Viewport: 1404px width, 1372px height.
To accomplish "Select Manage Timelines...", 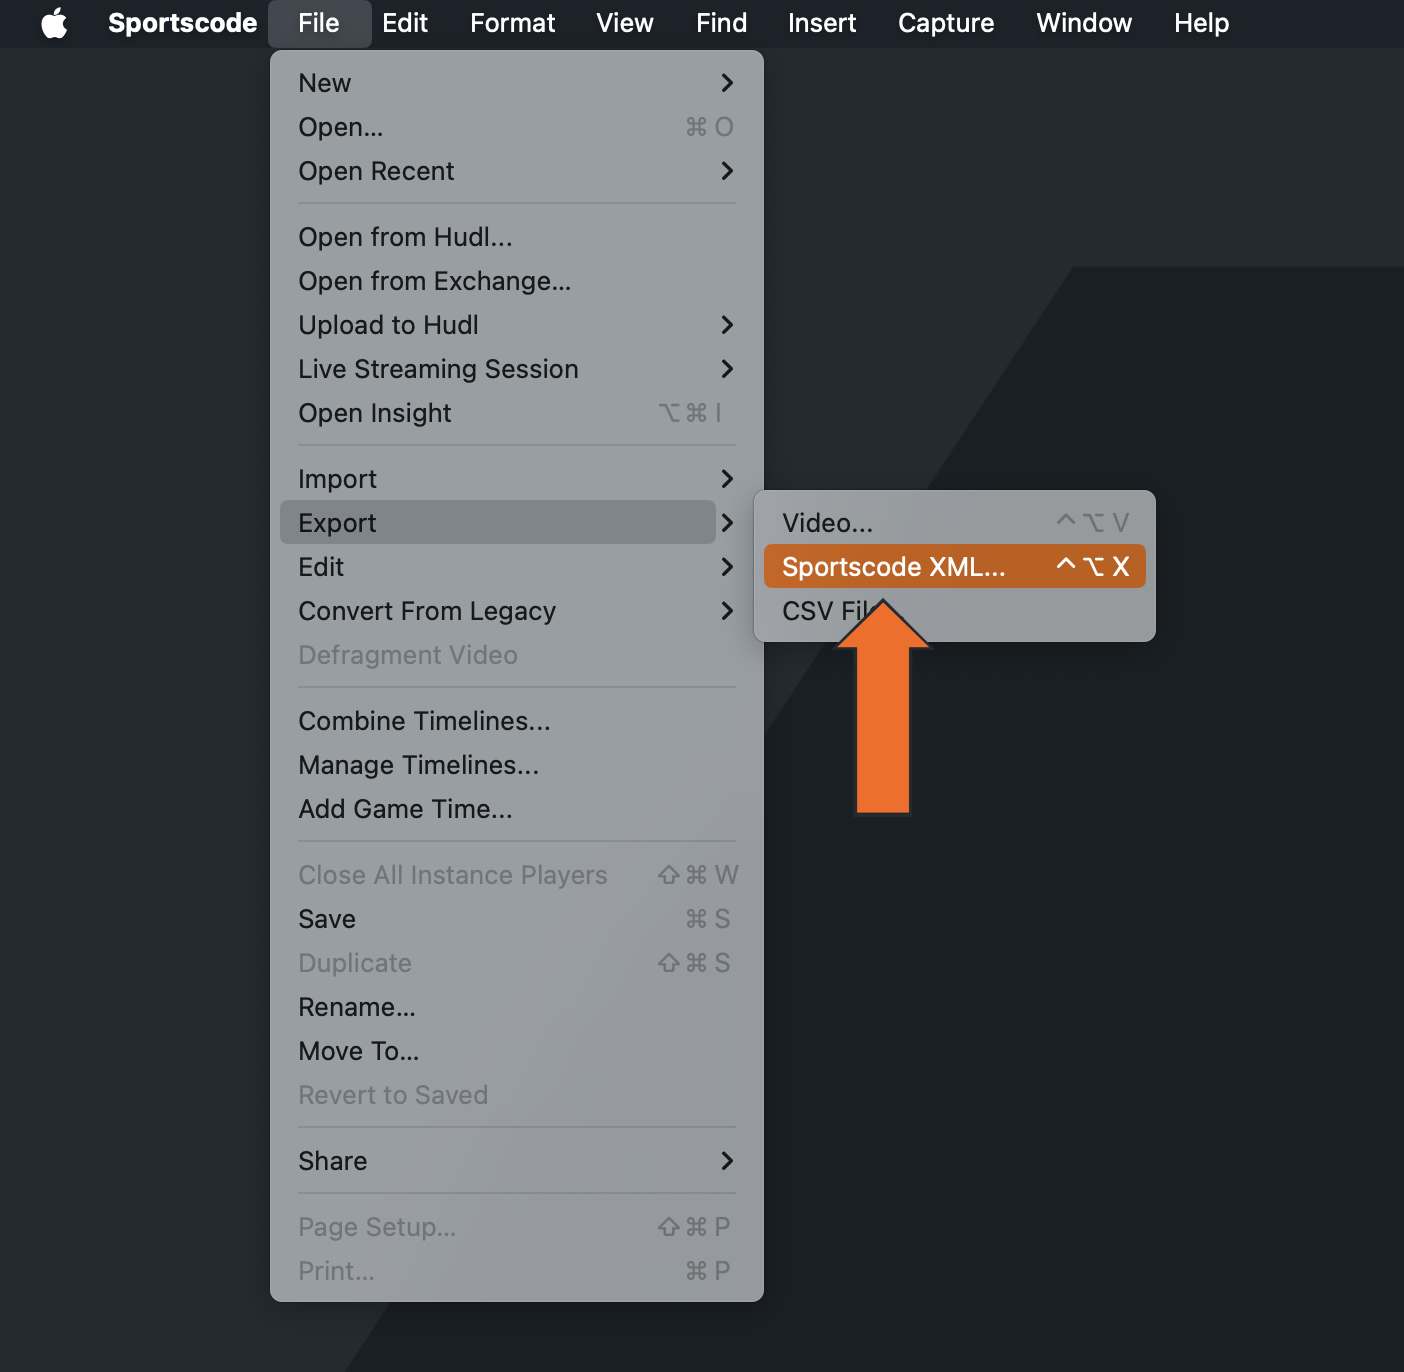I will click(418, 765).
